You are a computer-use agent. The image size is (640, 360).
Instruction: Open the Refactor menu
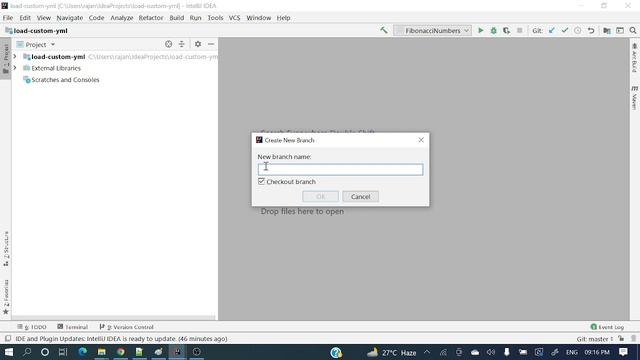tap(151, 18)
